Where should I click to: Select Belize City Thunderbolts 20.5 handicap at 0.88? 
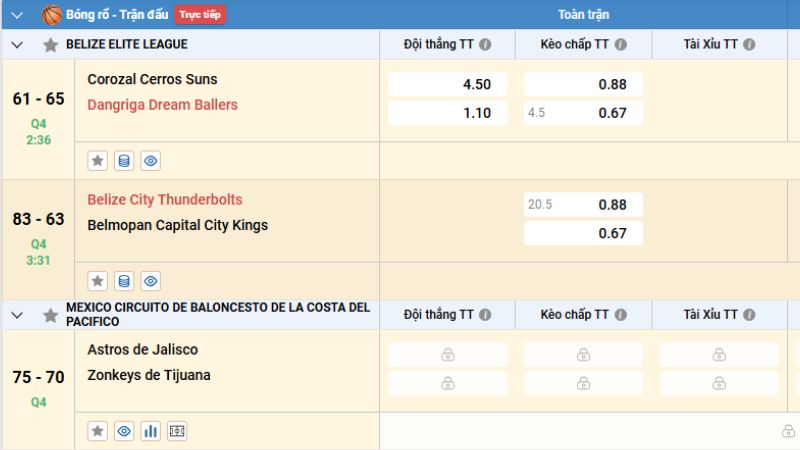pyautogui.click(x=583, y=205)
